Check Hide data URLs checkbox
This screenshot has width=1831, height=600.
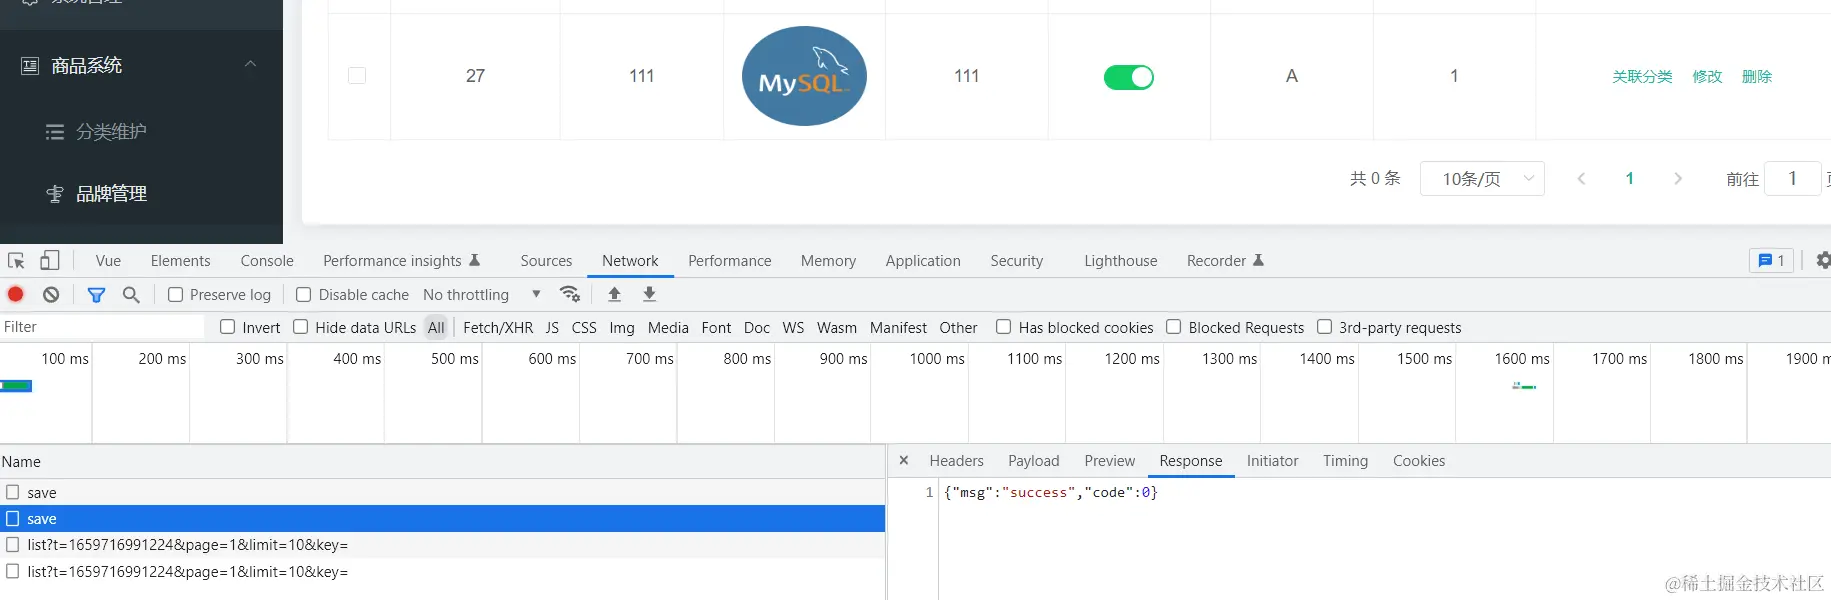tap(300, 327)
